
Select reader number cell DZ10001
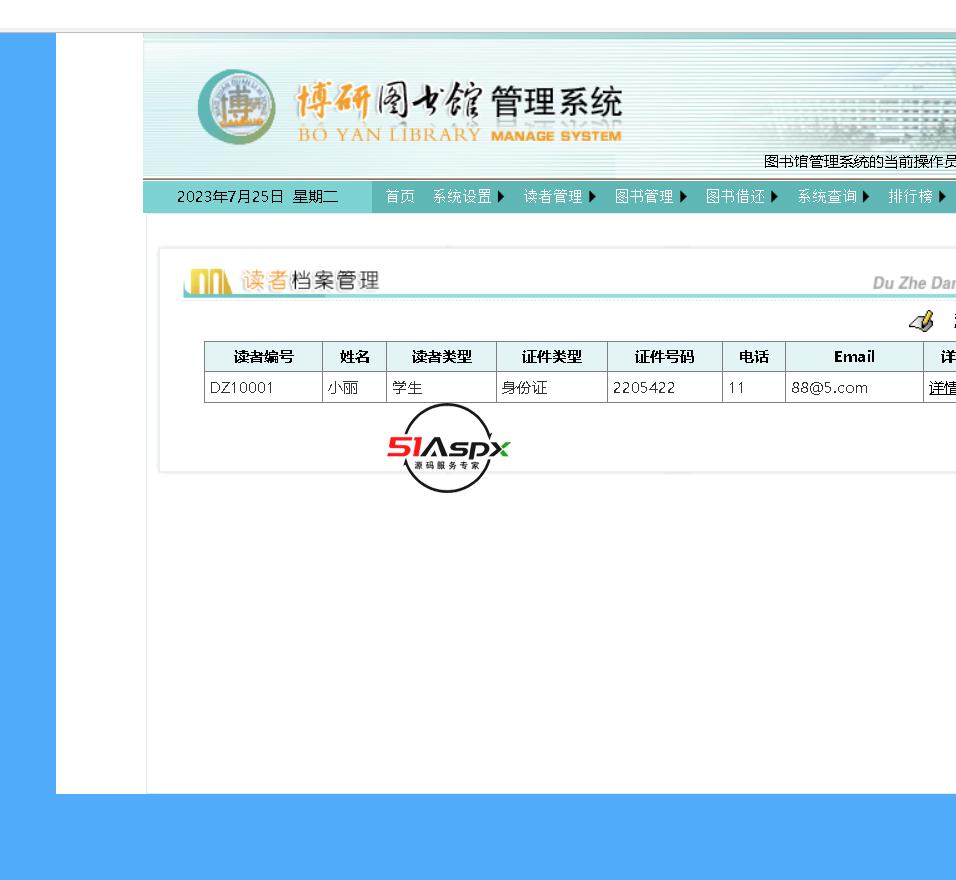(x=263, y=388)
